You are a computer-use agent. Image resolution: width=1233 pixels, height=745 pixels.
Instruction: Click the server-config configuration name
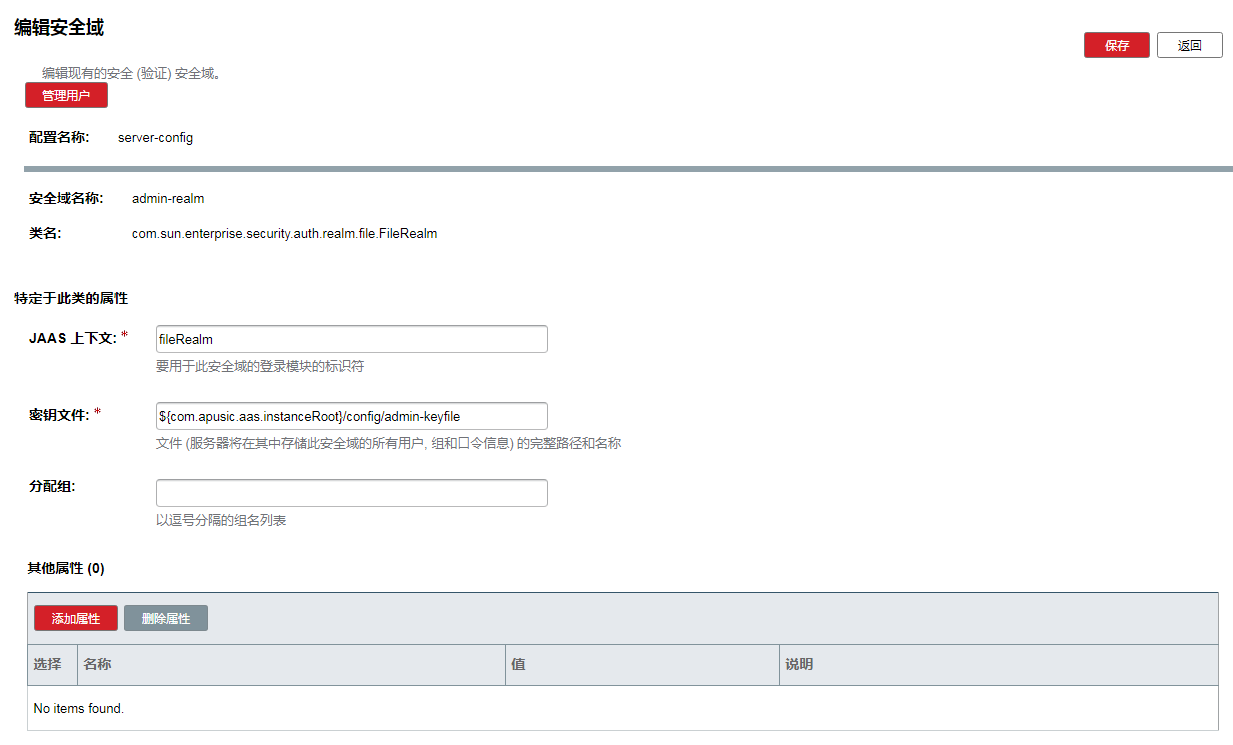point(155,138)
